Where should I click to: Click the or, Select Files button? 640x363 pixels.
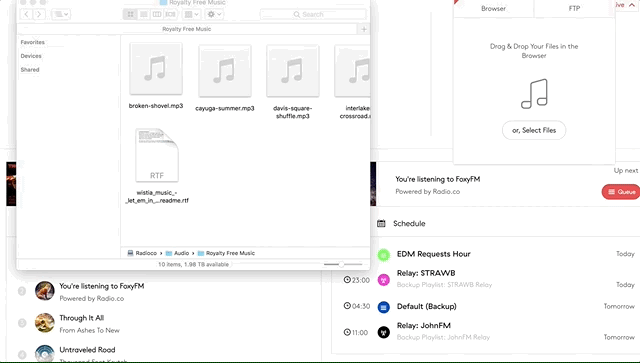[534, 130]
